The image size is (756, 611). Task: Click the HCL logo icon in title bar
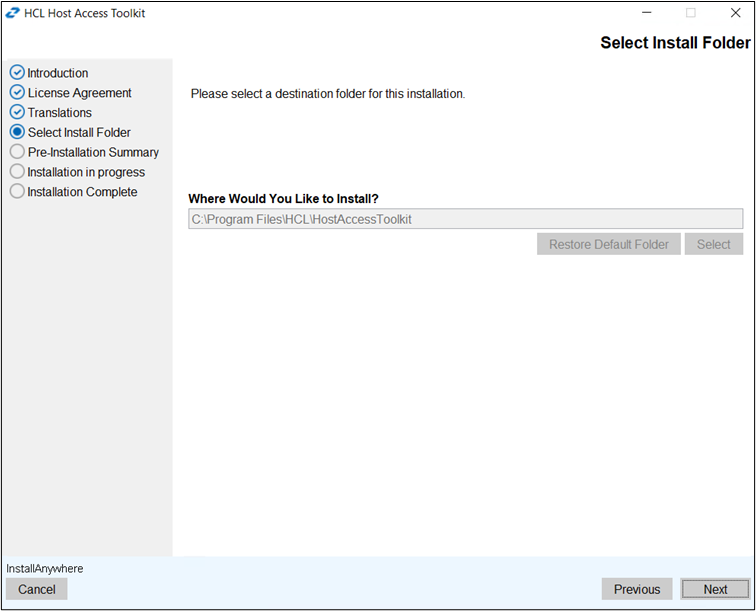[13, 13]
